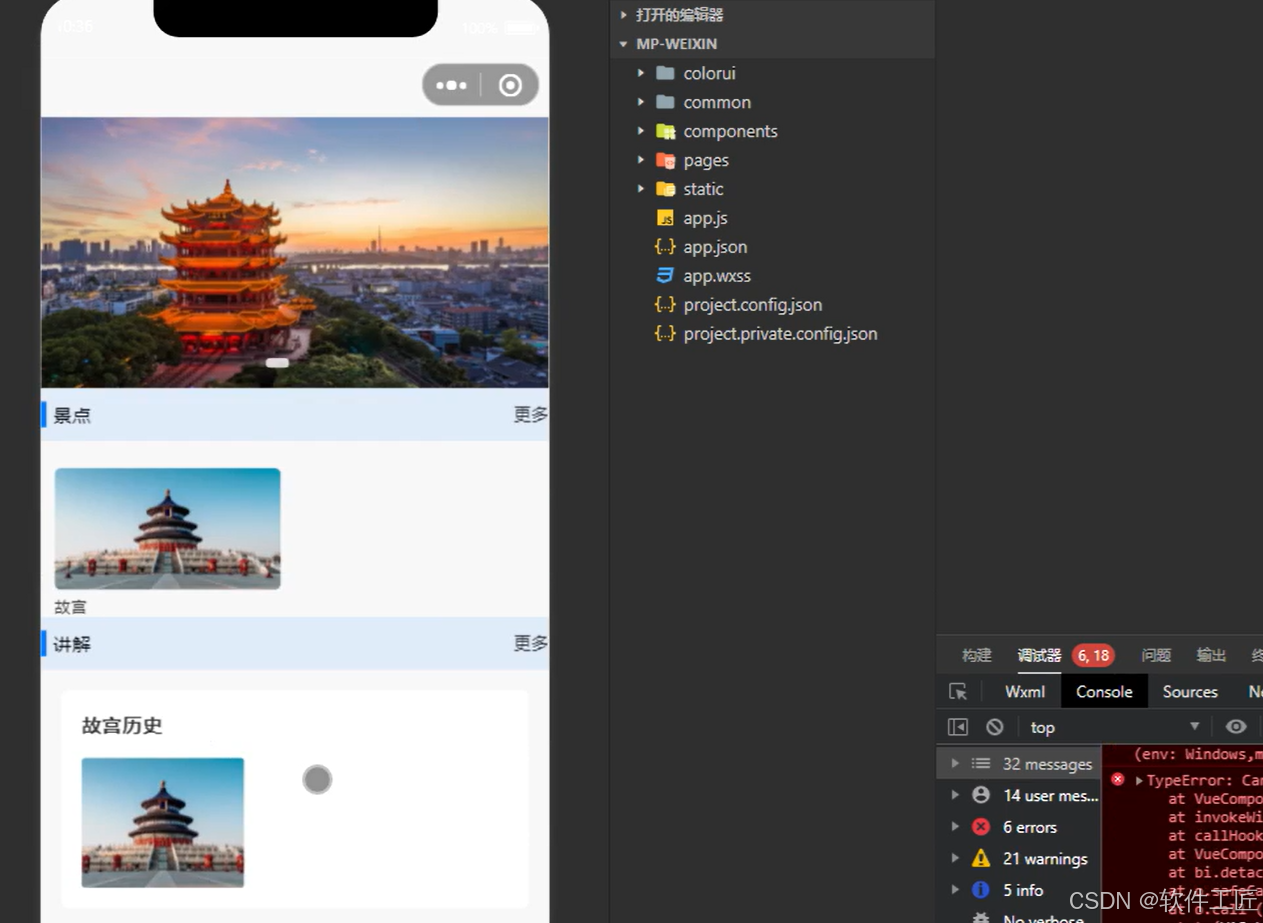The width and height of the screenshot is (1263, 923).
Task: Open app.js in the file tree
Action: tap(705, 218)
